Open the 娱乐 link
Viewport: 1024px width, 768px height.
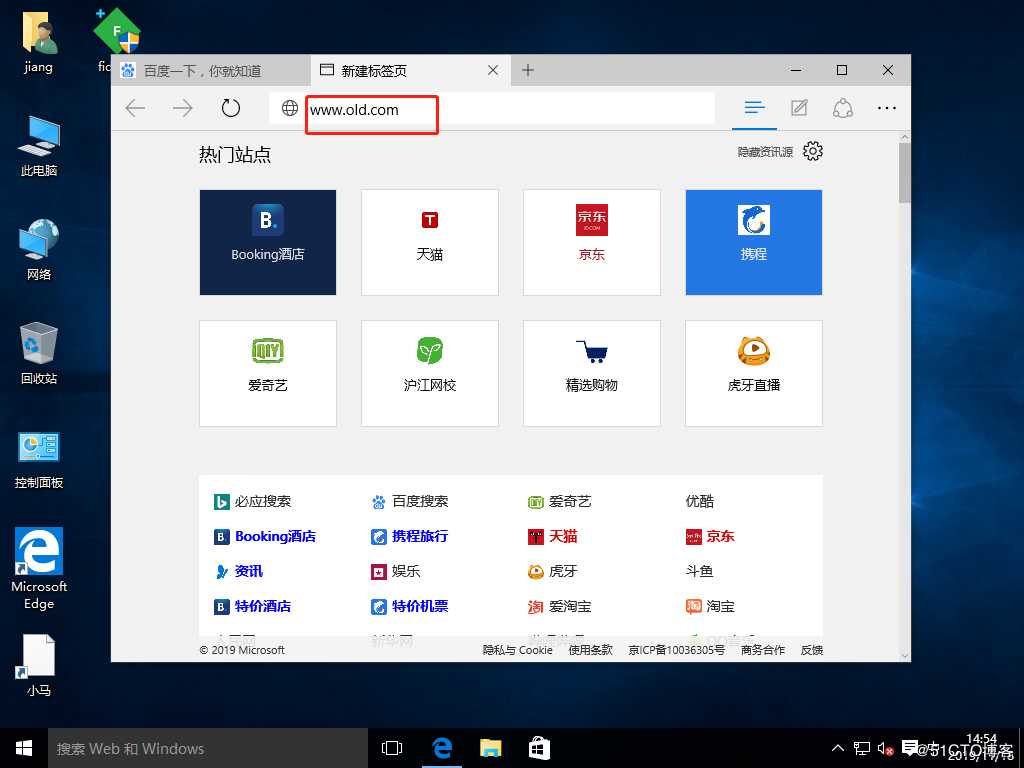[x=396, y=571]
